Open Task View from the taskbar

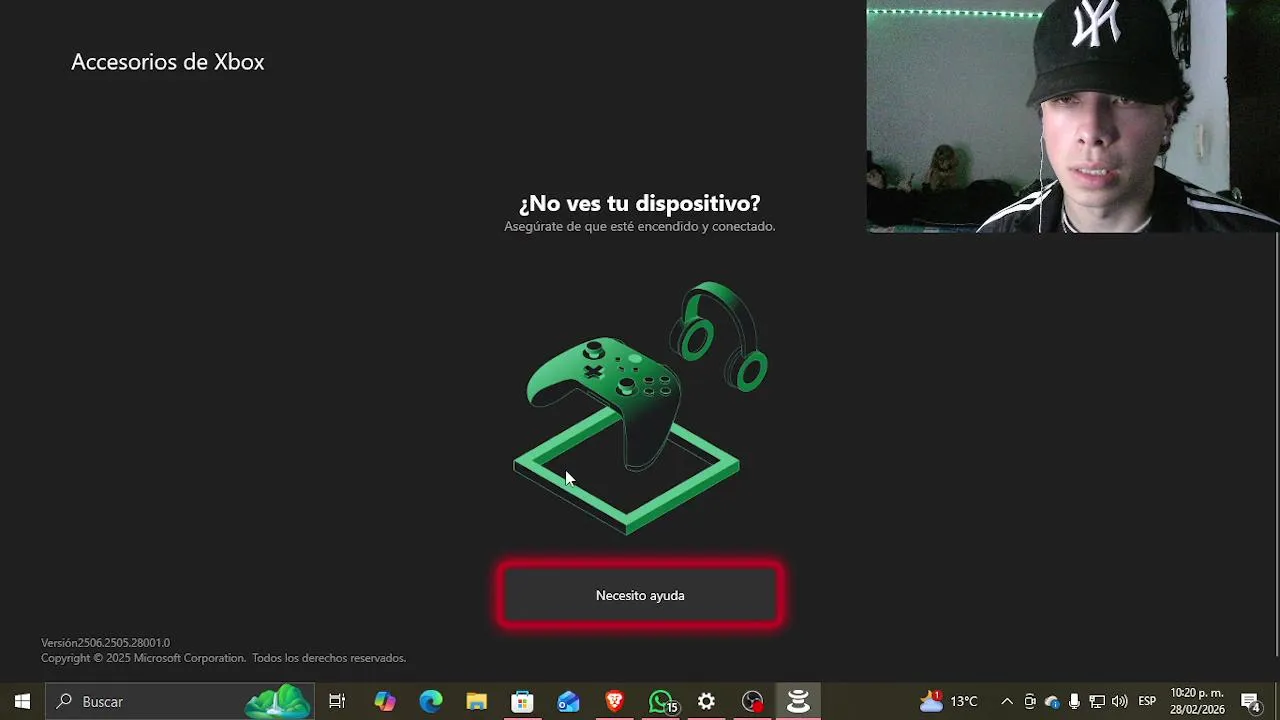tap(337, 701)
